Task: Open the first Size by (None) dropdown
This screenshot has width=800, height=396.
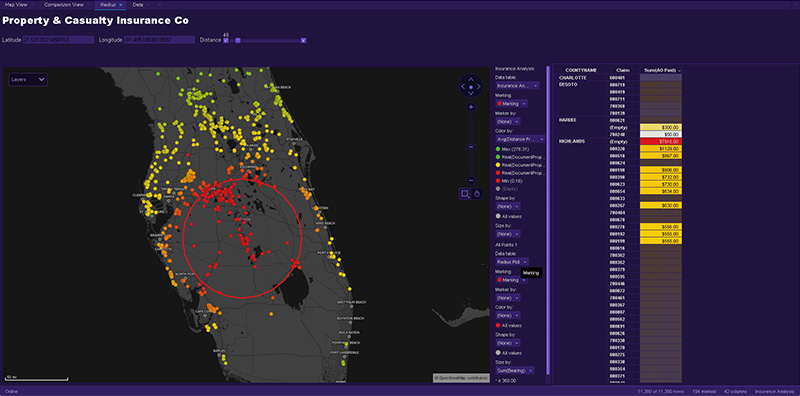Action: pyautogui.click(x=508, y=234)
